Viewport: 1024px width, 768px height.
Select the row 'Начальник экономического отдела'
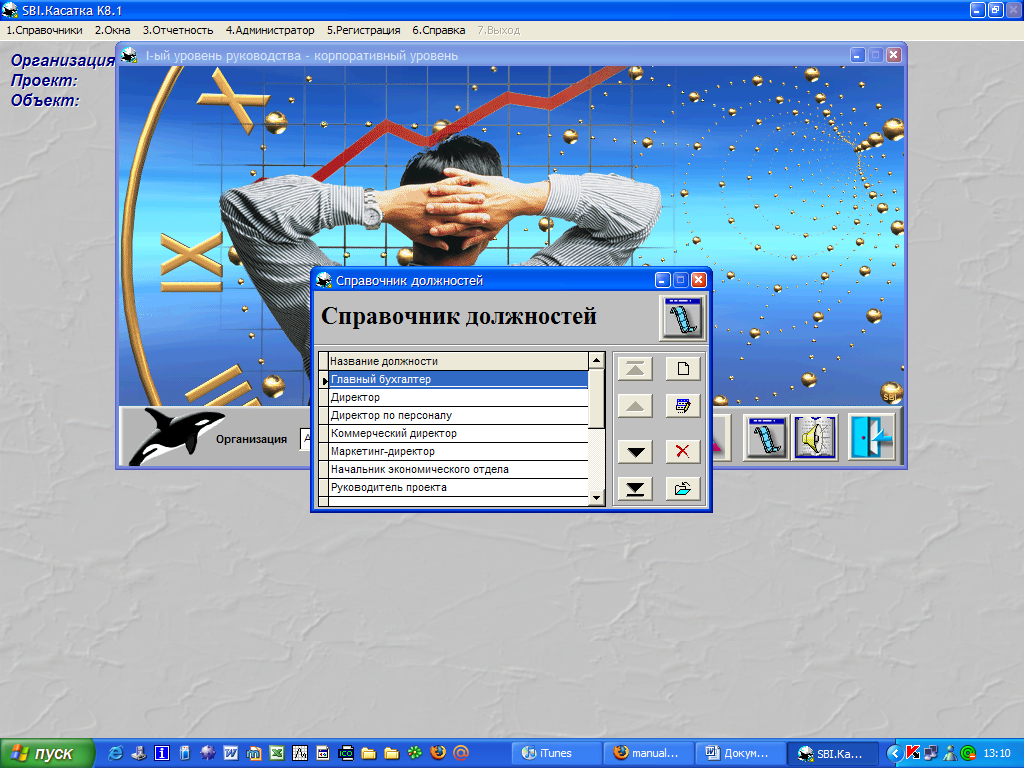point(458,470)
